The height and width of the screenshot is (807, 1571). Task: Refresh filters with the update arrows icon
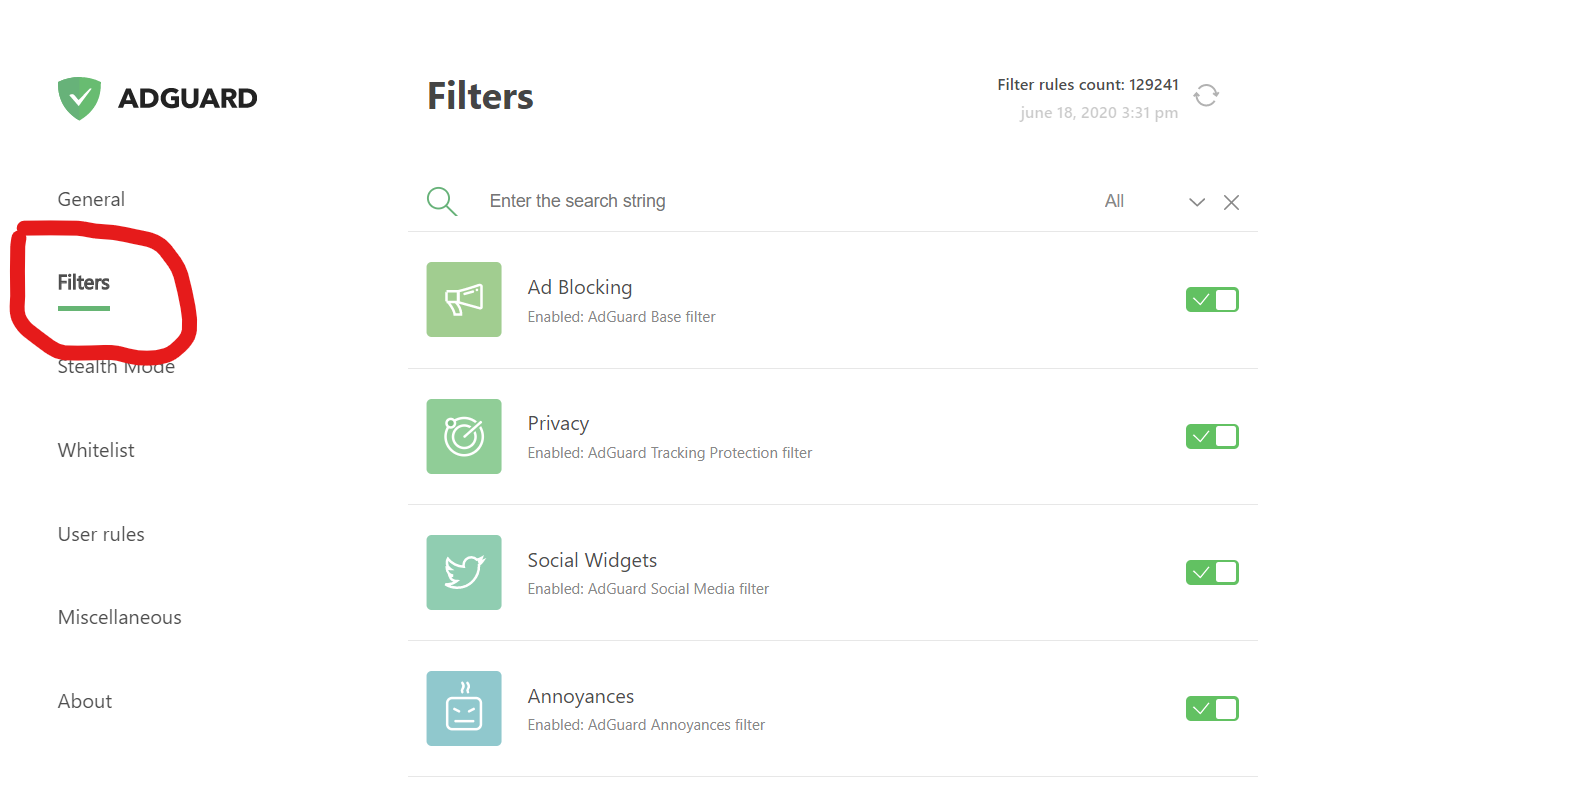(x=1206, y=95)
